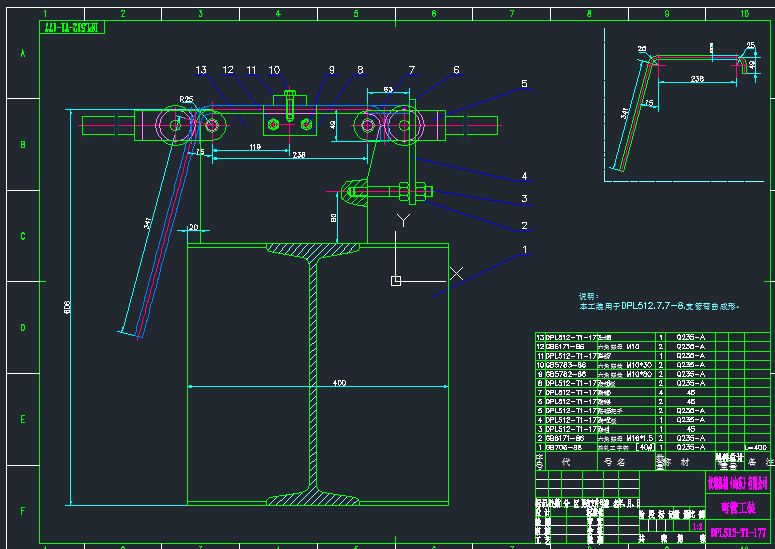Pick part callout number 1

pos(523,250)
